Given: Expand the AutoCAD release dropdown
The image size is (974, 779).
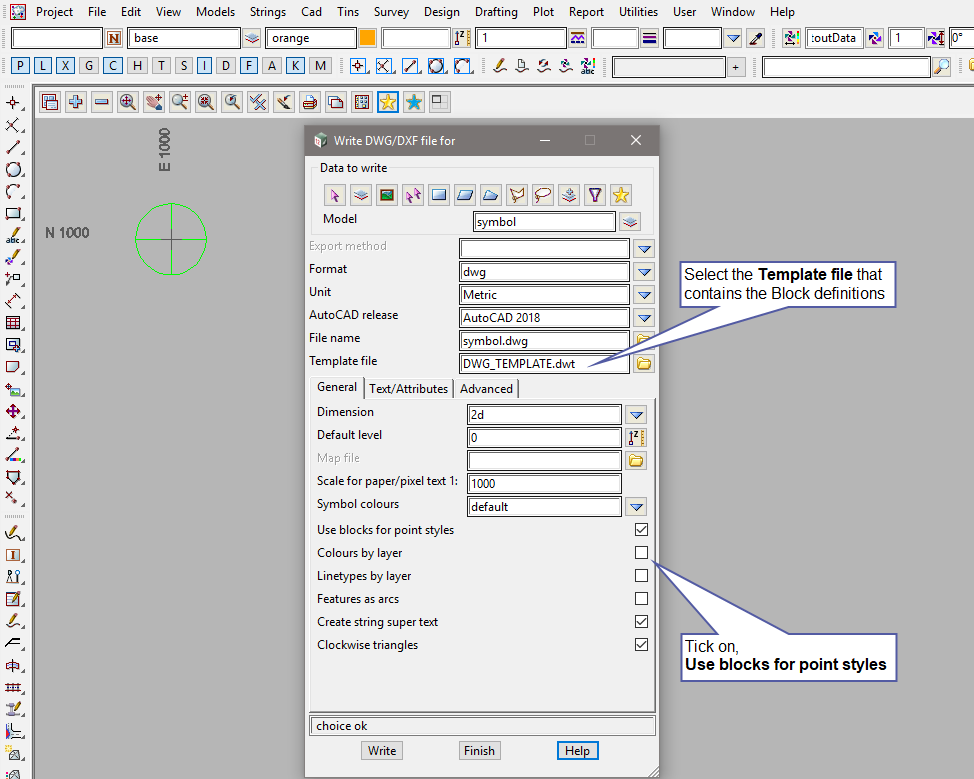Looking at the screenshot, I should click(644, 318).
